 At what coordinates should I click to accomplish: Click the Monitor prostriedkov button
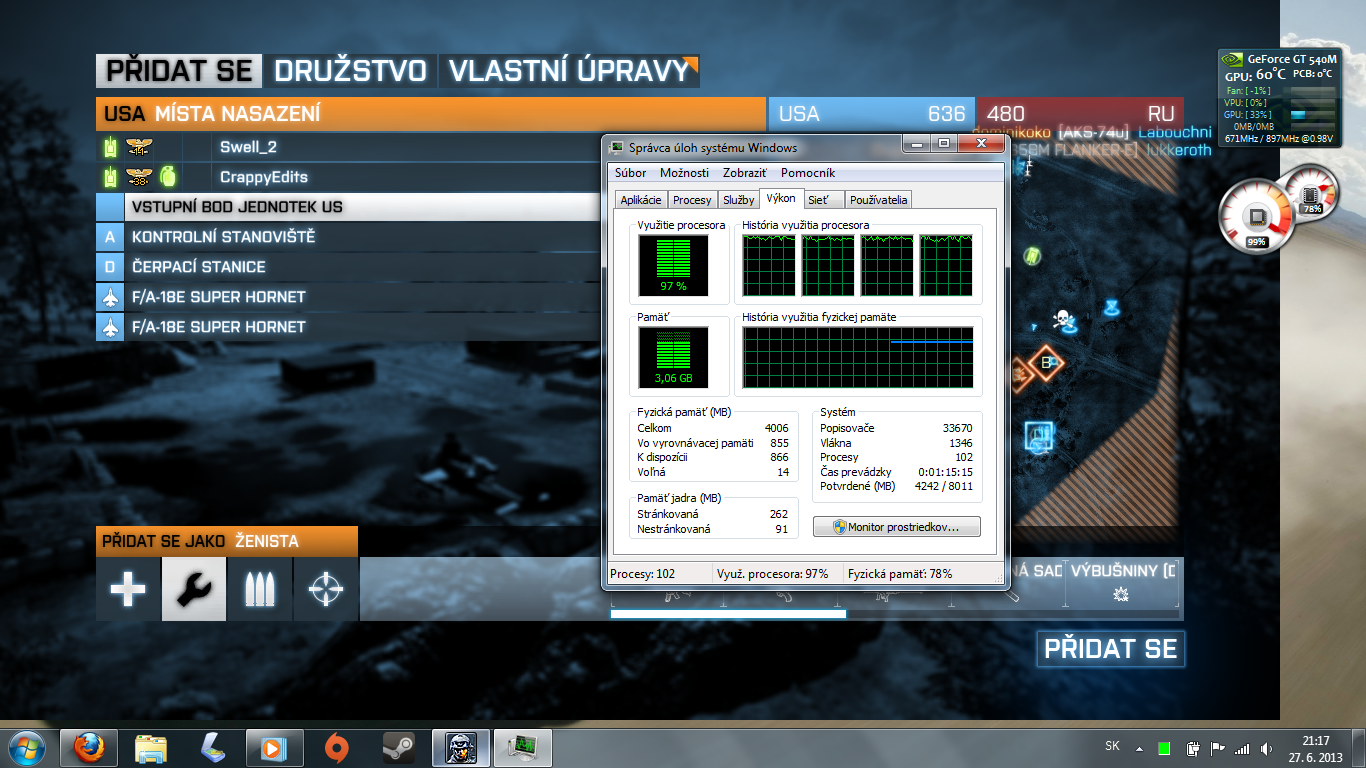[897, 526]
